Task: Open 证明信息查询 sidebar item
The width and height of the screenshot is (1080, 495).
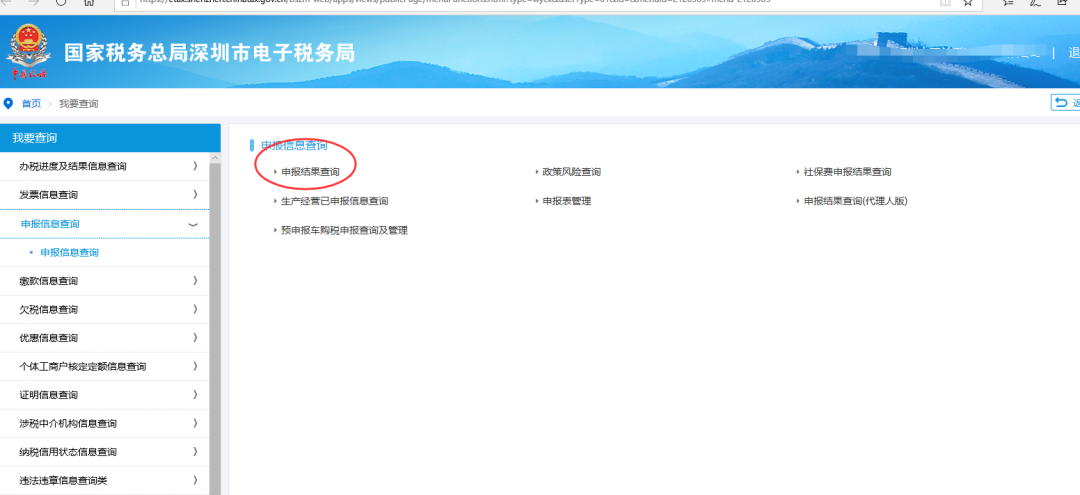Action: (48, 395)
